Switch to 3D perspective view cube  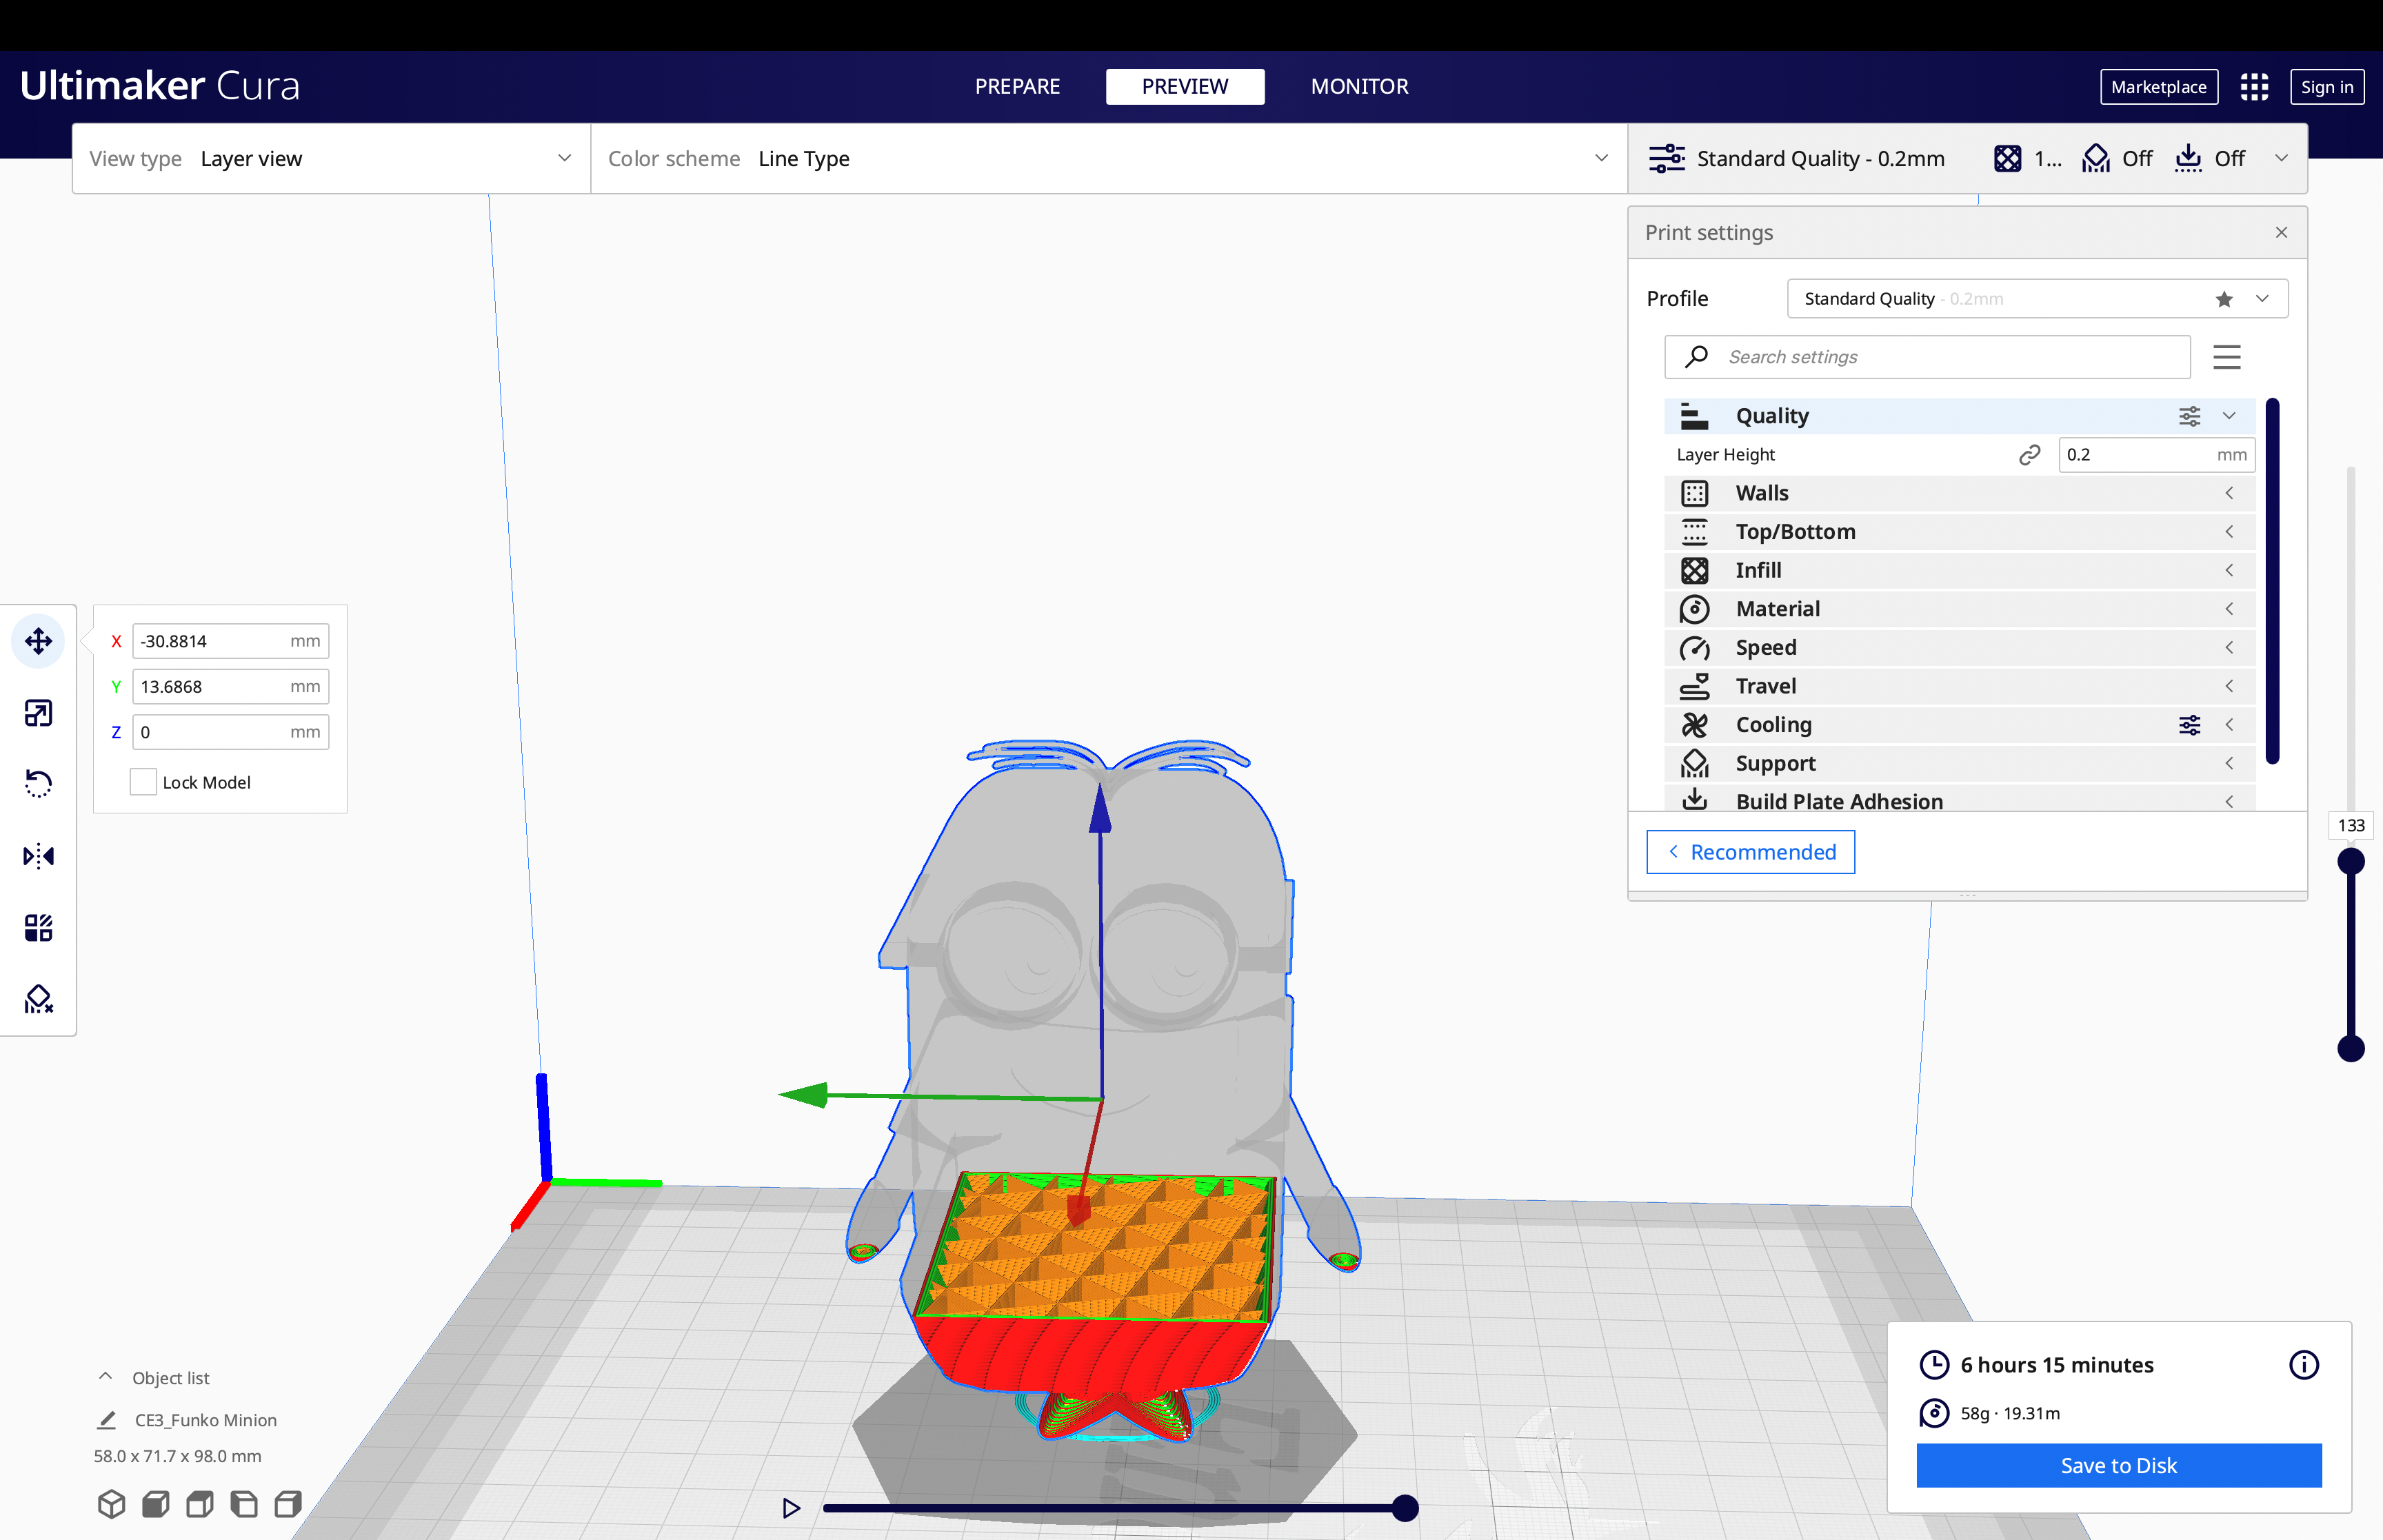pos(111,1504)
